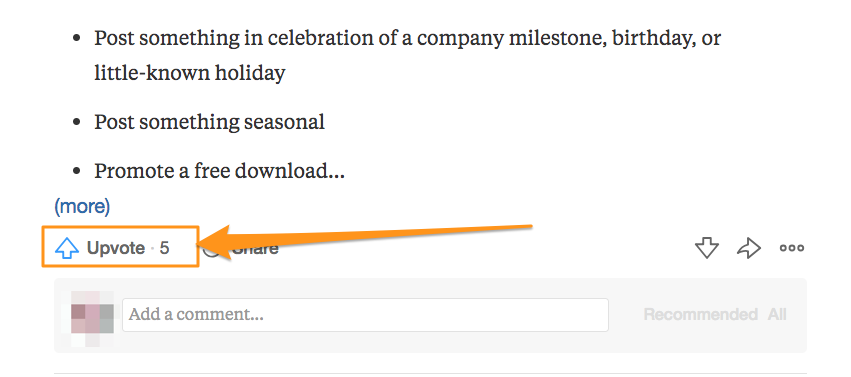The image size is (851, 377).
Task: Click the Upvote text label
Action: [x=116, y=248]
